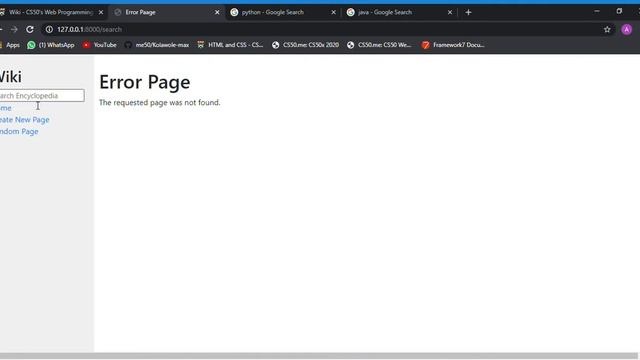Focus the Search Encyclopedia input field
The image size is (640, 360).
[42, 96]
